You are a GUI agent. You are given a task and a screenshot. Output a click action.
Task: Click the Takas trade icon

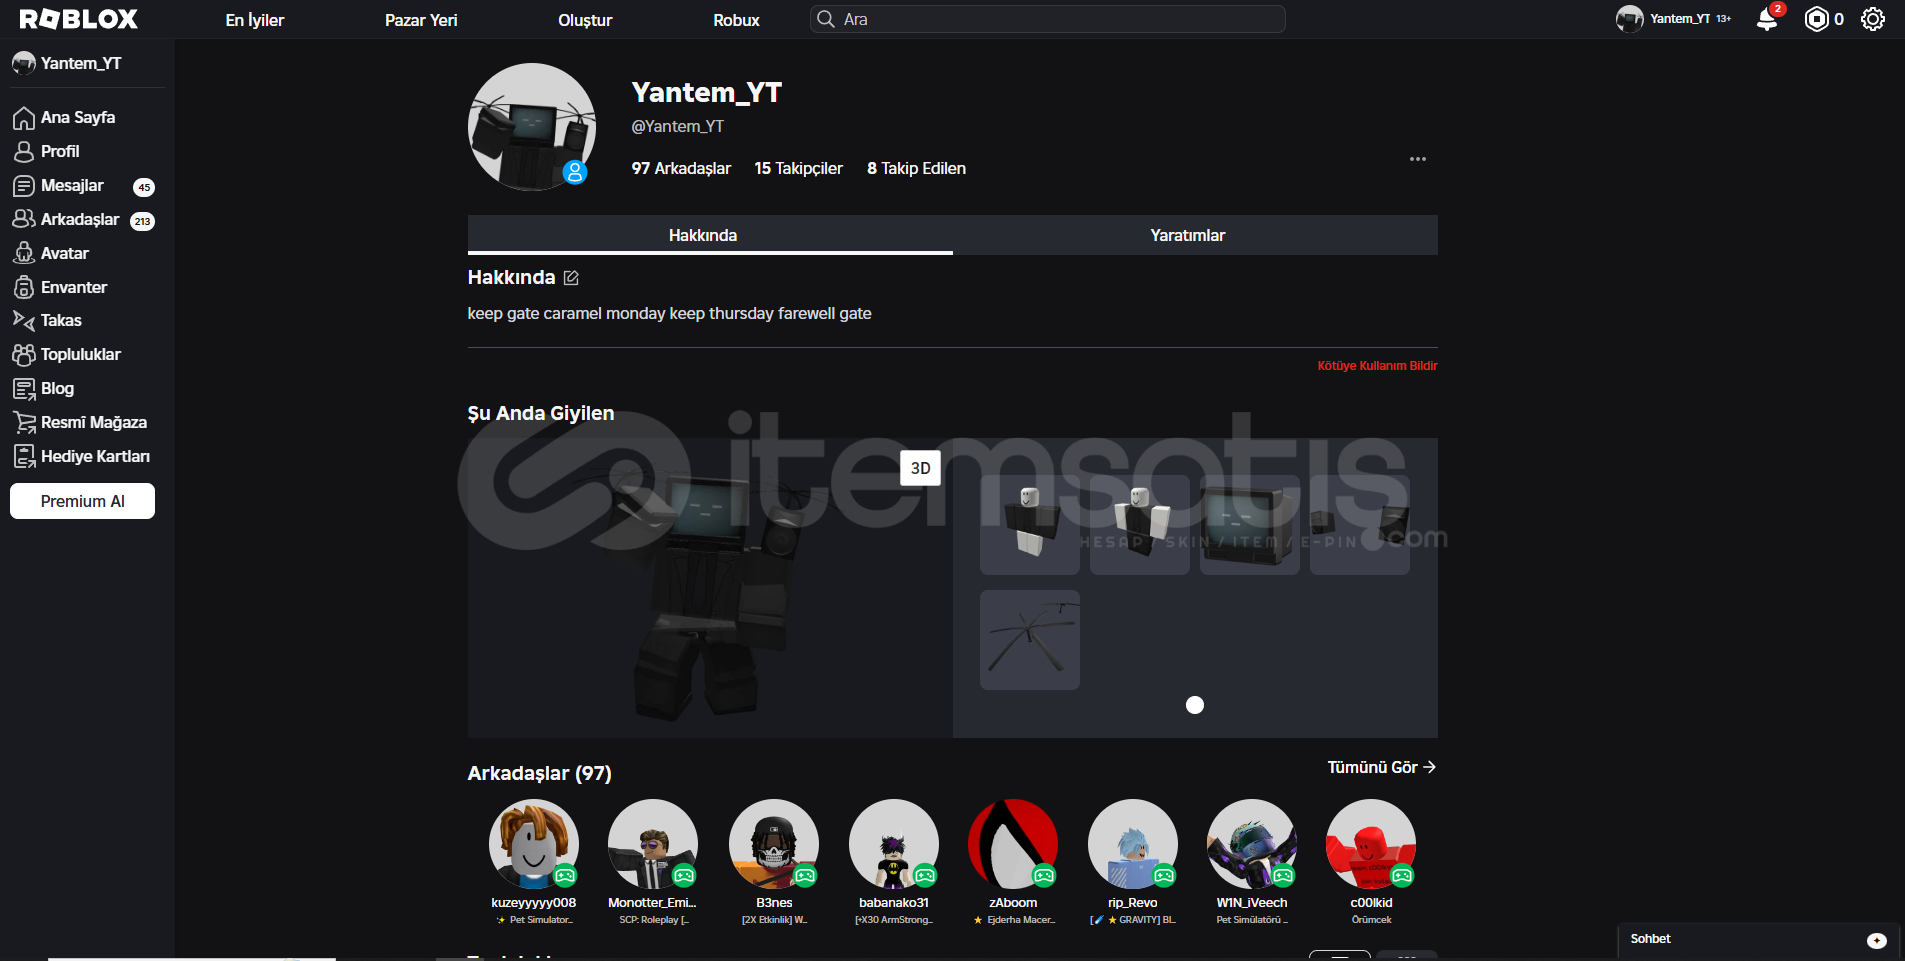pos(24,320)
